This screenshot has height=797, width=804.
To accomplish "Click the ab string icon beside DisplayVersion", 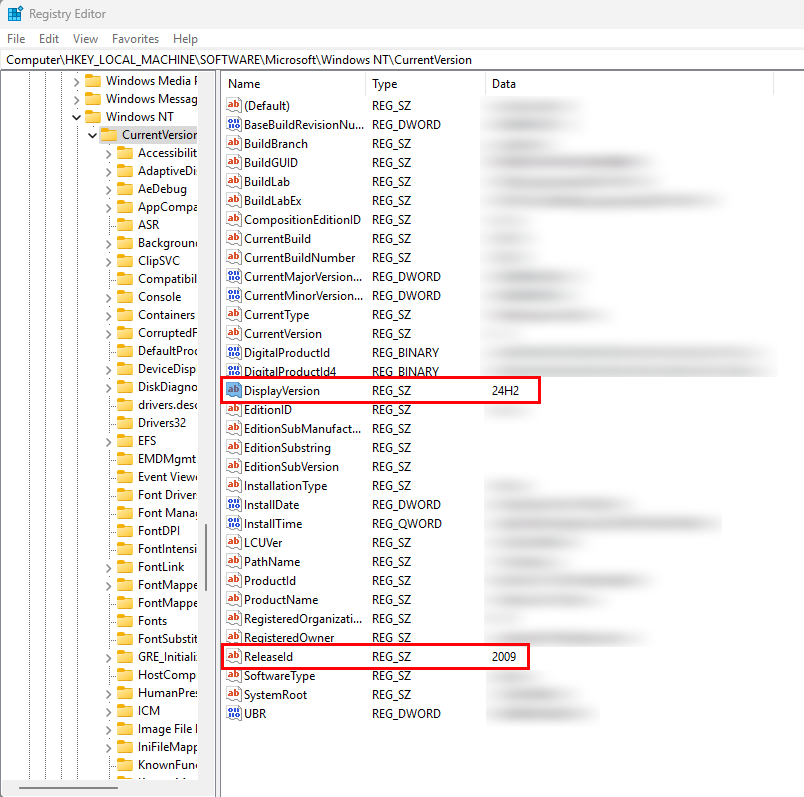I will [x=234, y=390].
